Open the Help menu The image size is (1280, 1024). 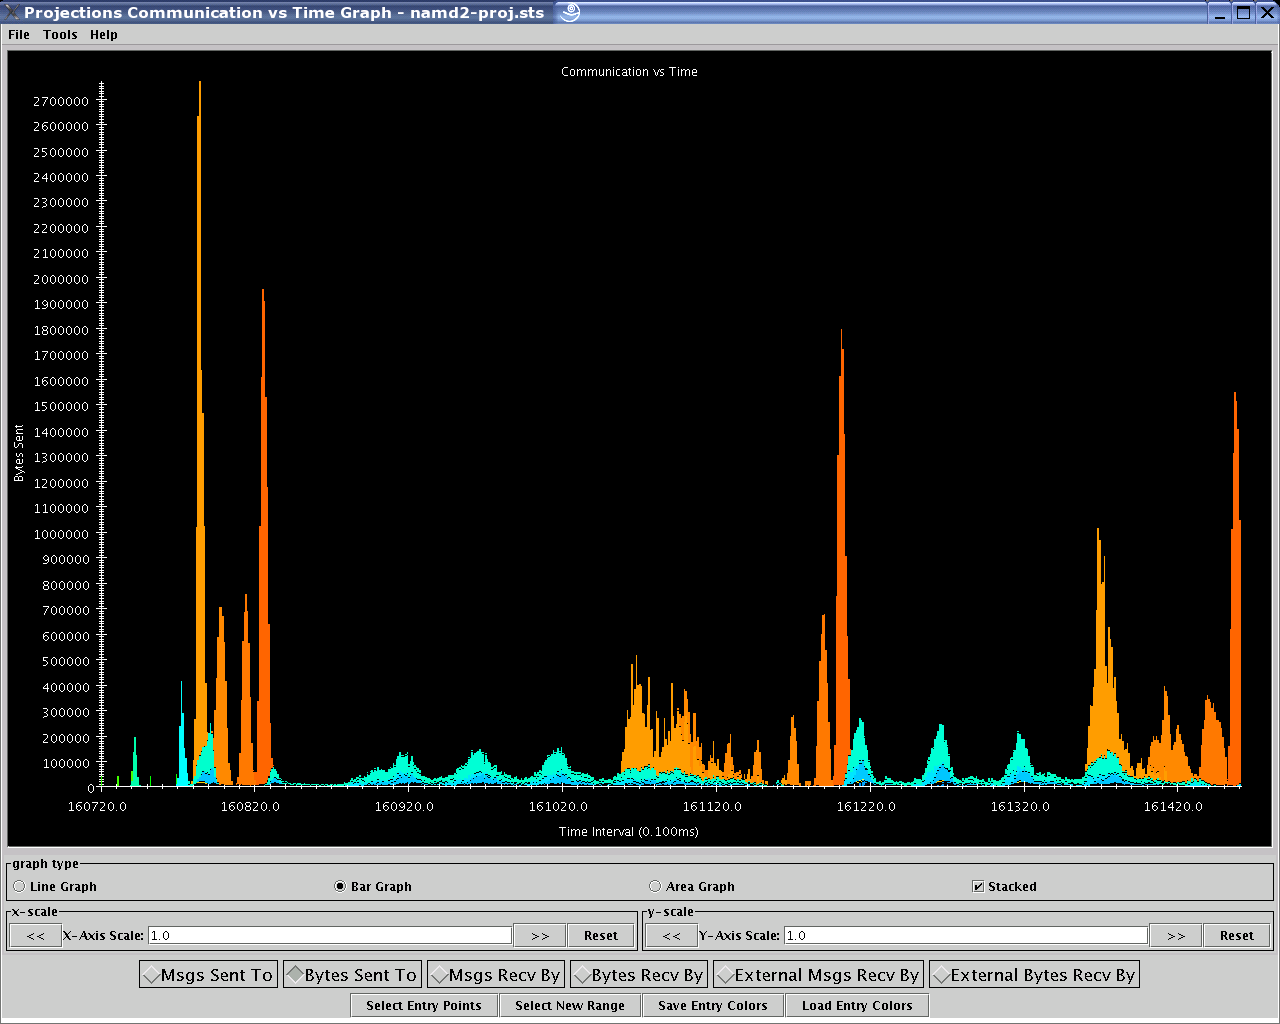(104, 34)
